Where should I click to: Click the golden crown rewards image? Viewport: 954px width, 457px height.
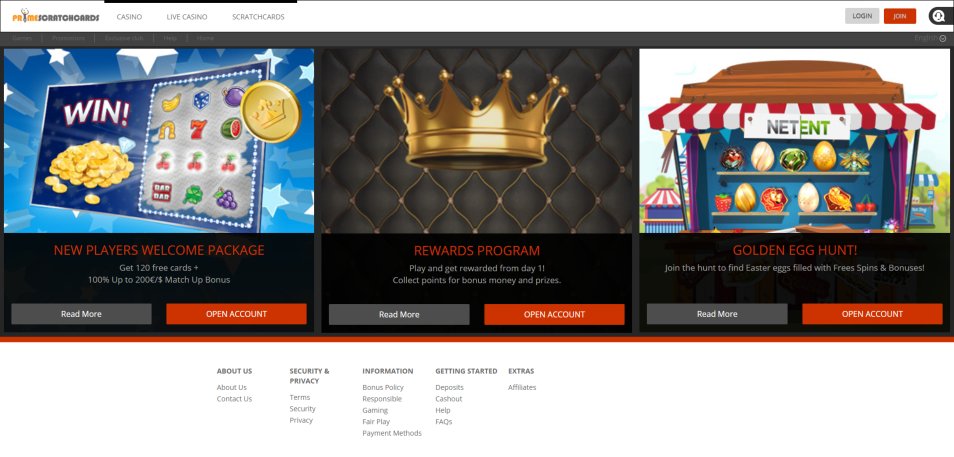pos(476,141)
